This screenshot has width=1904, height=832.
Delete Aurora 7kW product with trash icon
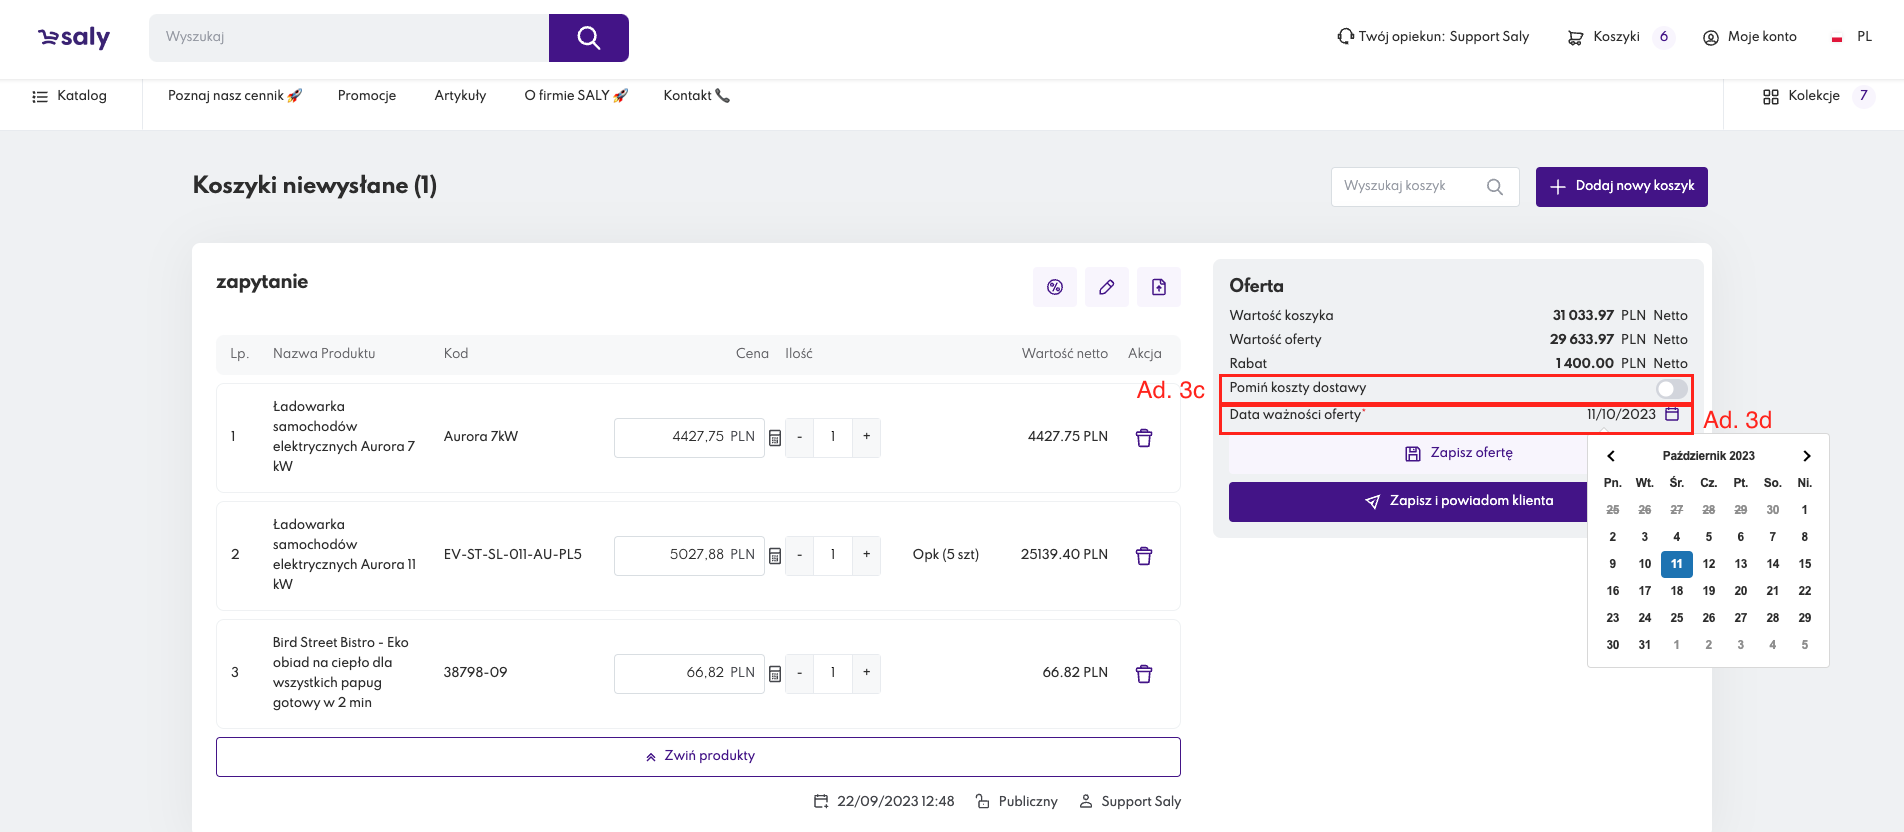point(1144,438)
